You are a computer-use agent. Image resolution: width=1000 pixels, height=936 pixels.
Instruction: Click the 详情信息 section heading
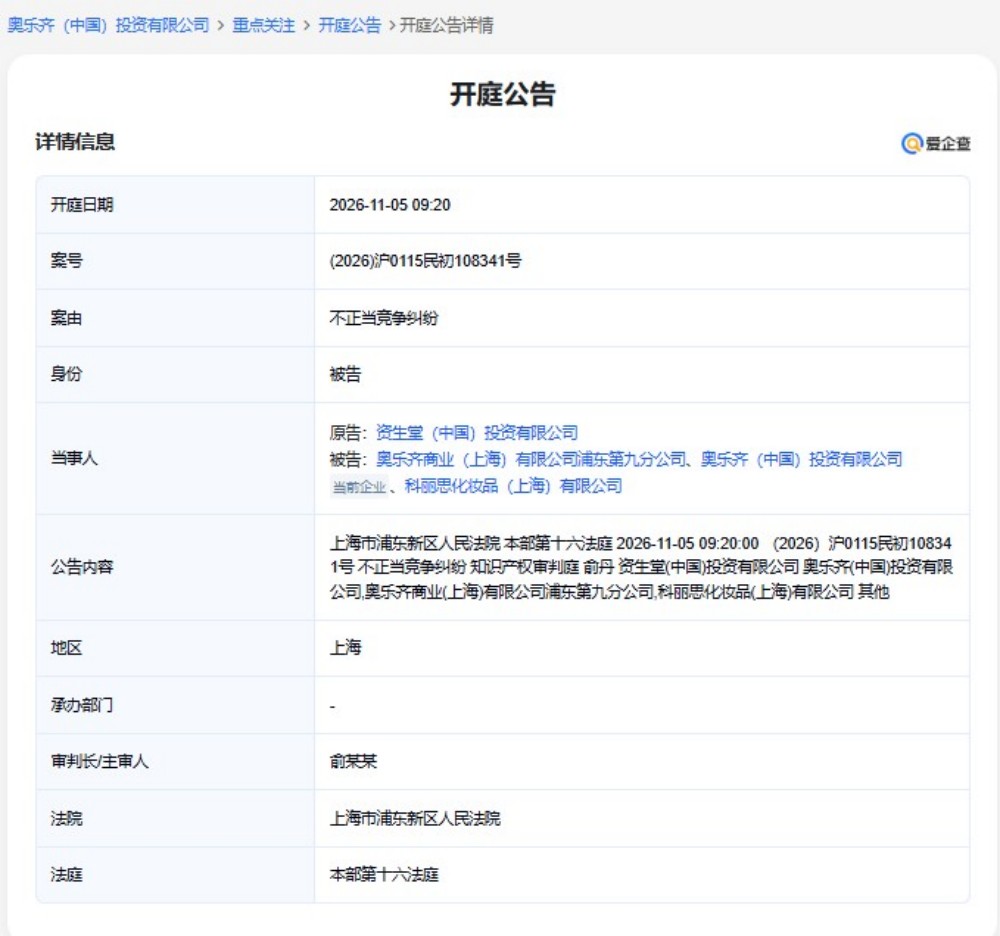pyautogui.click(x=75, y=142)
